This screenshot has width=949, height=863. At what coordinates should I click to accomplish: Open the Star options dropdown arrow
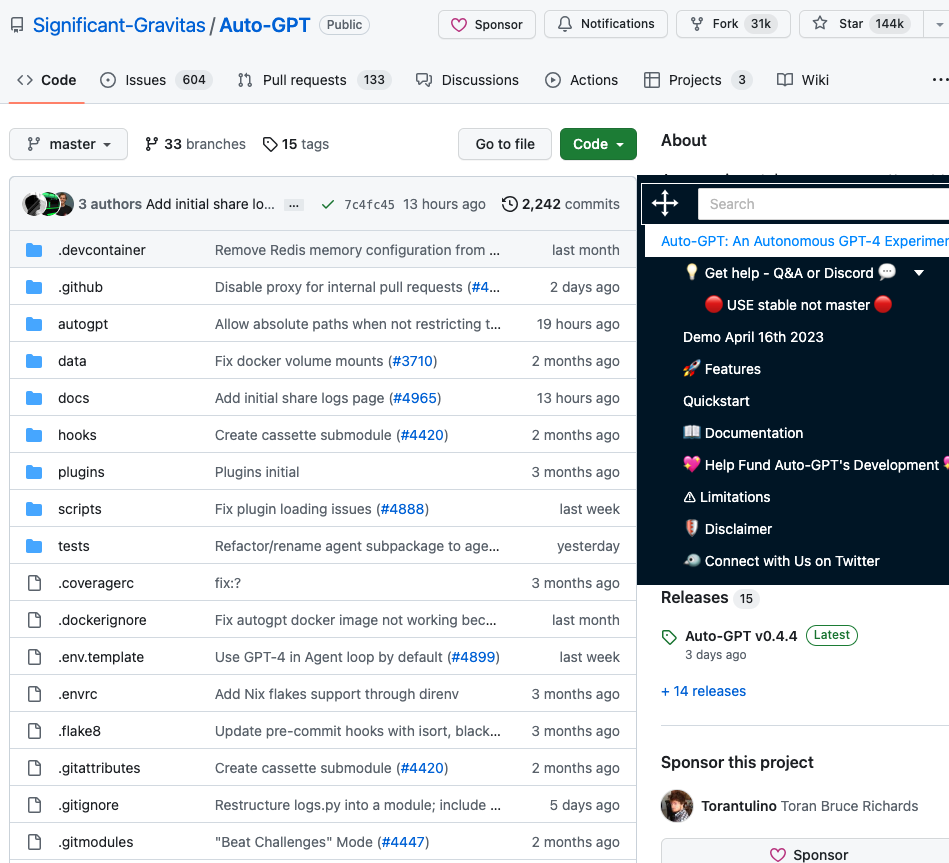(x=939, y=24)
